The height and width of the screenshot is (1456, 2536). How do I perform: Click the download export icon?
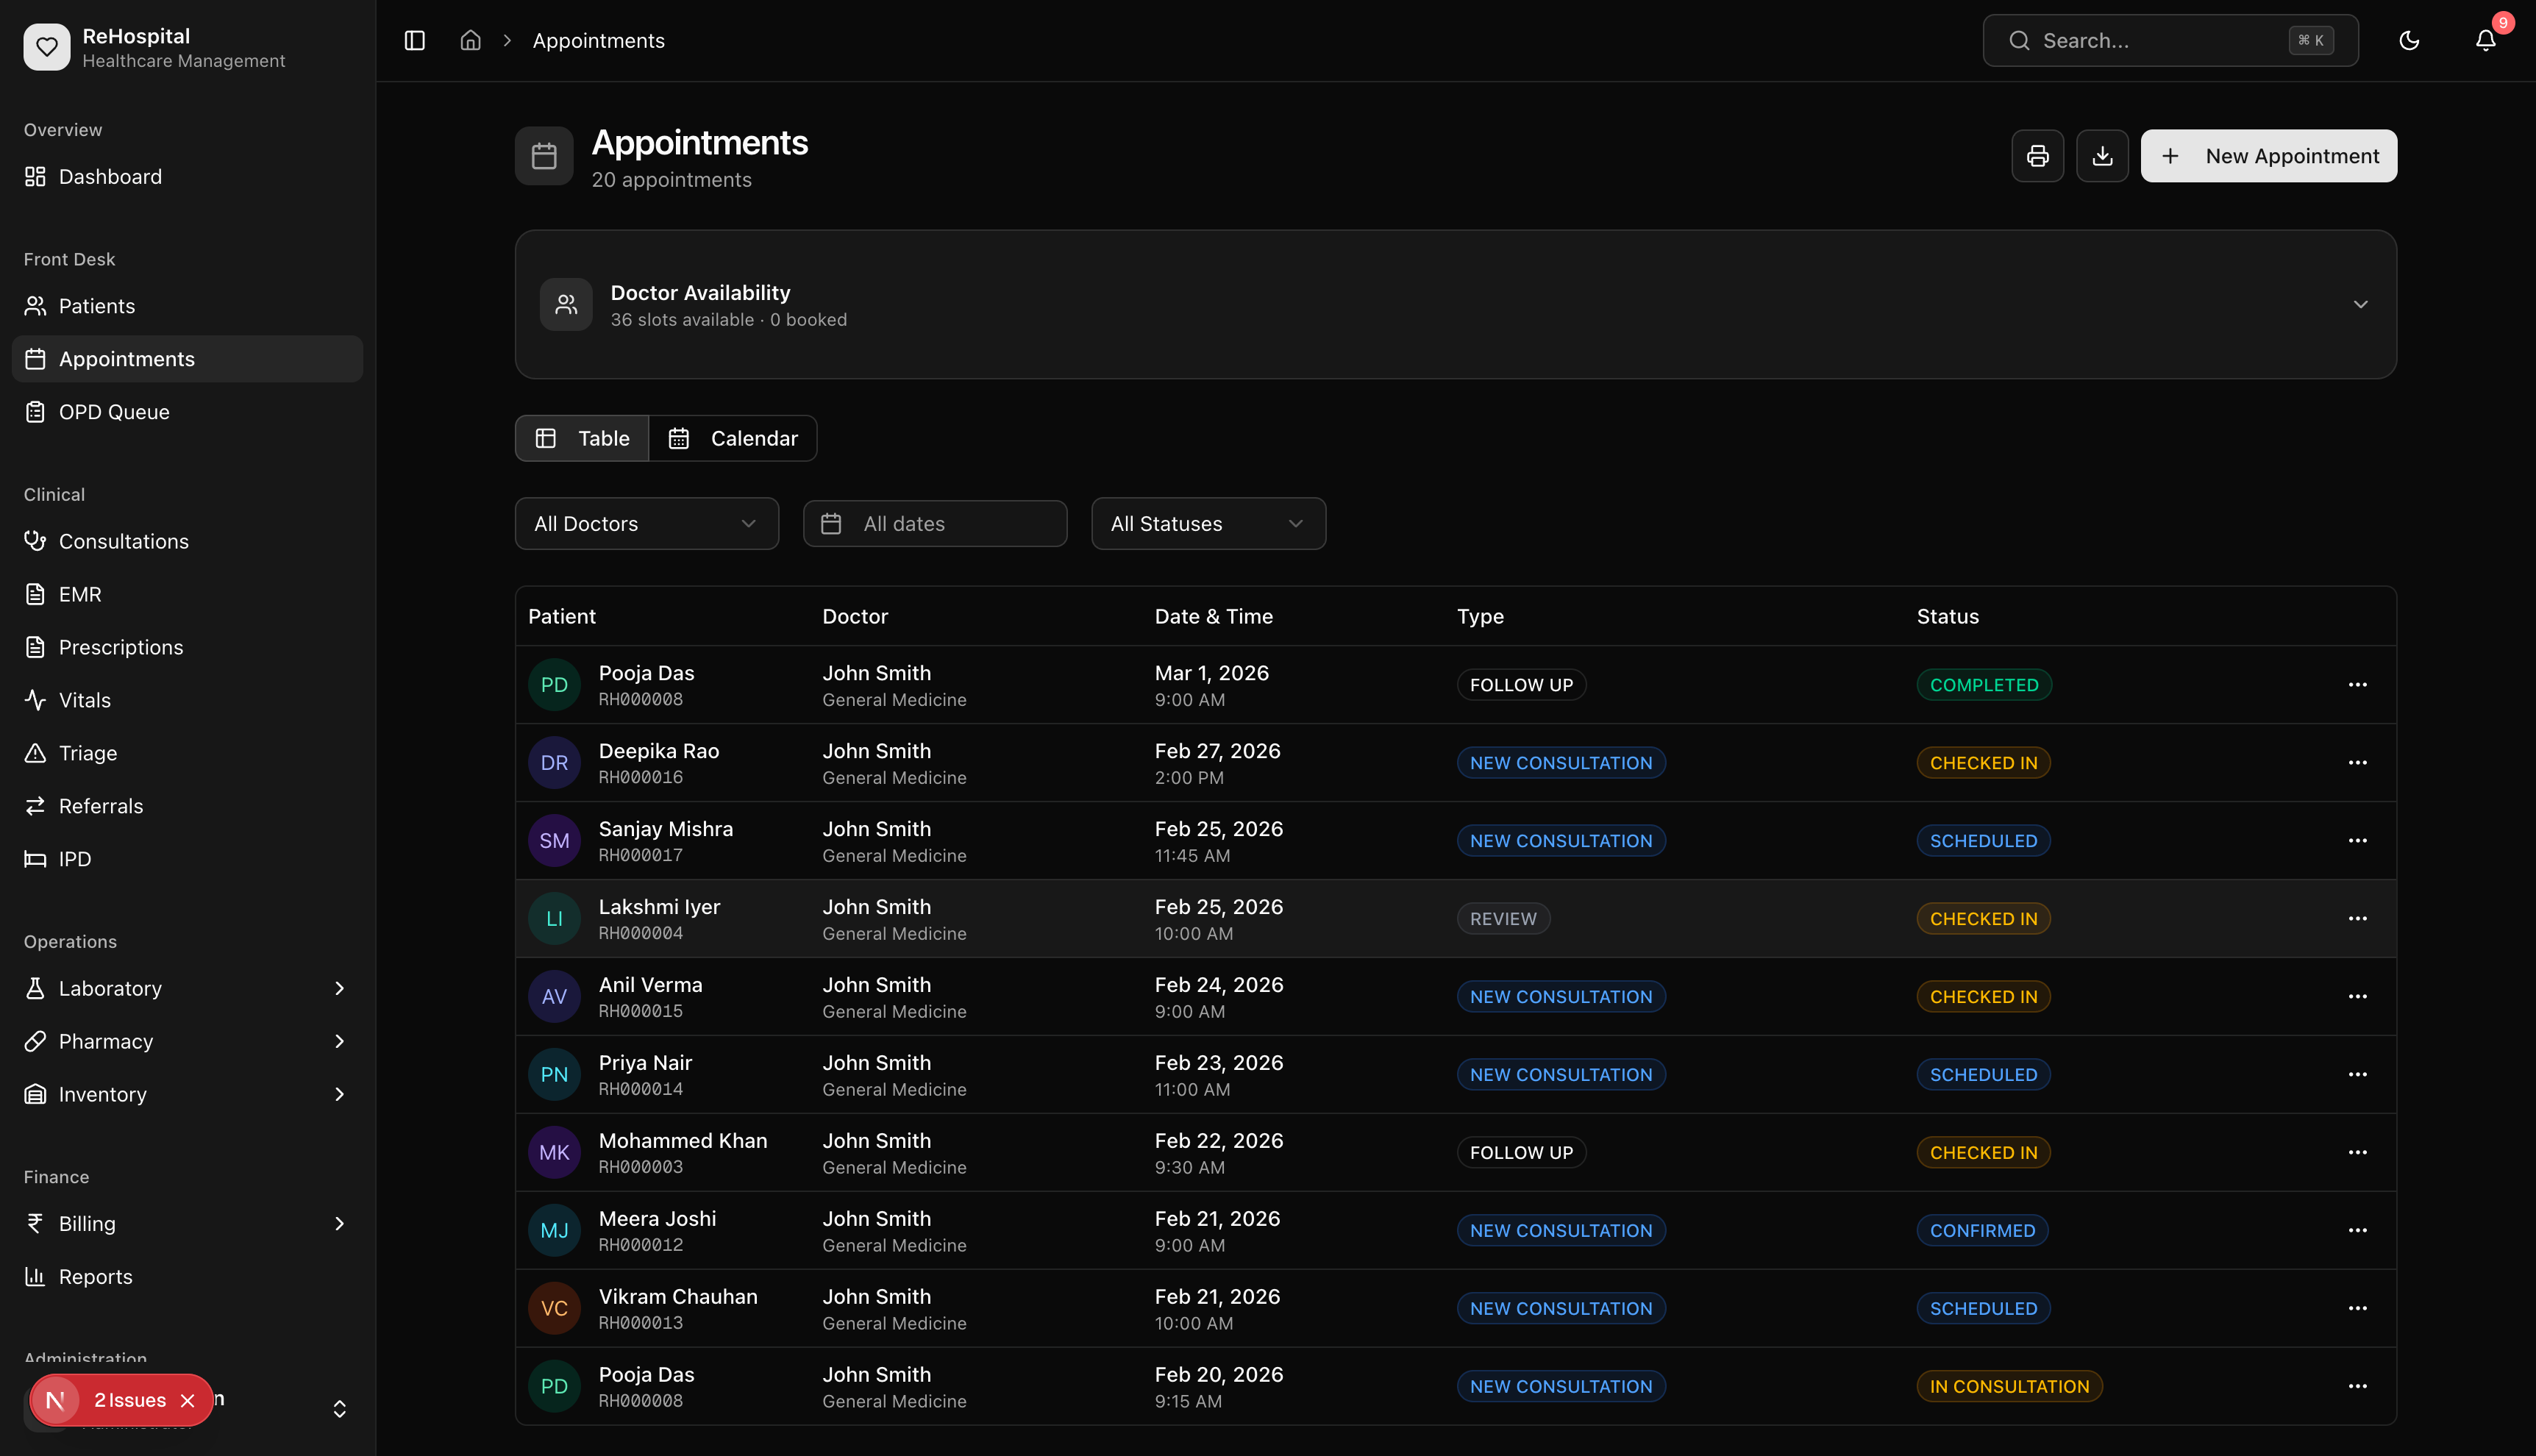point(2102,156)
